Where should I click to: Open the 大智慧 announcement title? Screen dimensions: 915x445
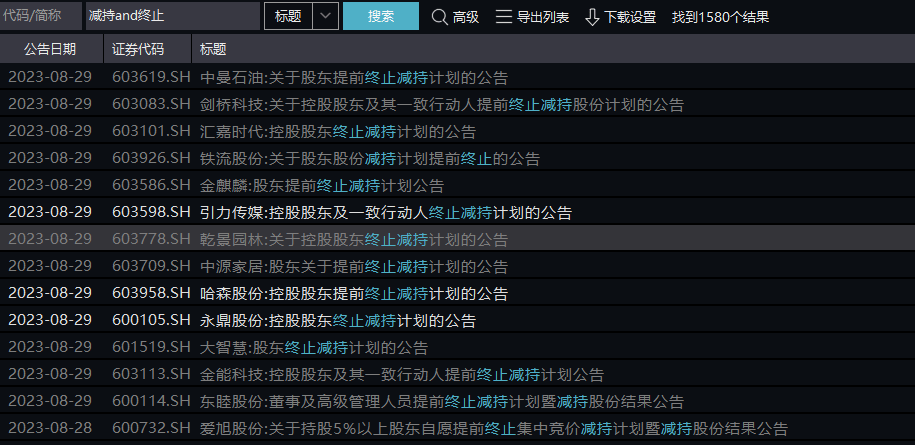(x=314, y=348)
